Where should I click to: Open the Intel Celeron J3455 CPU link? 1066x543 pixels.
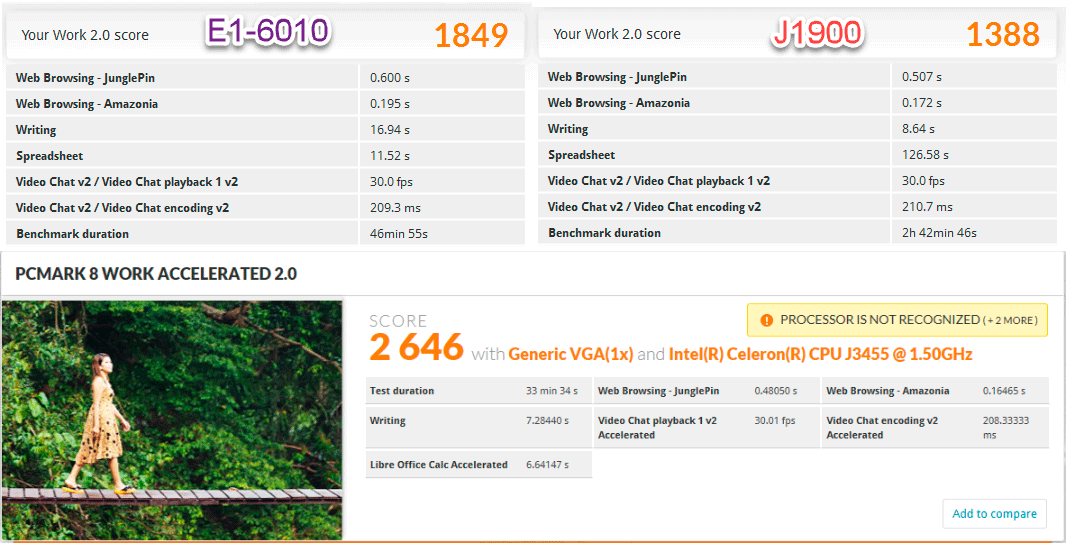pos(821,354)
